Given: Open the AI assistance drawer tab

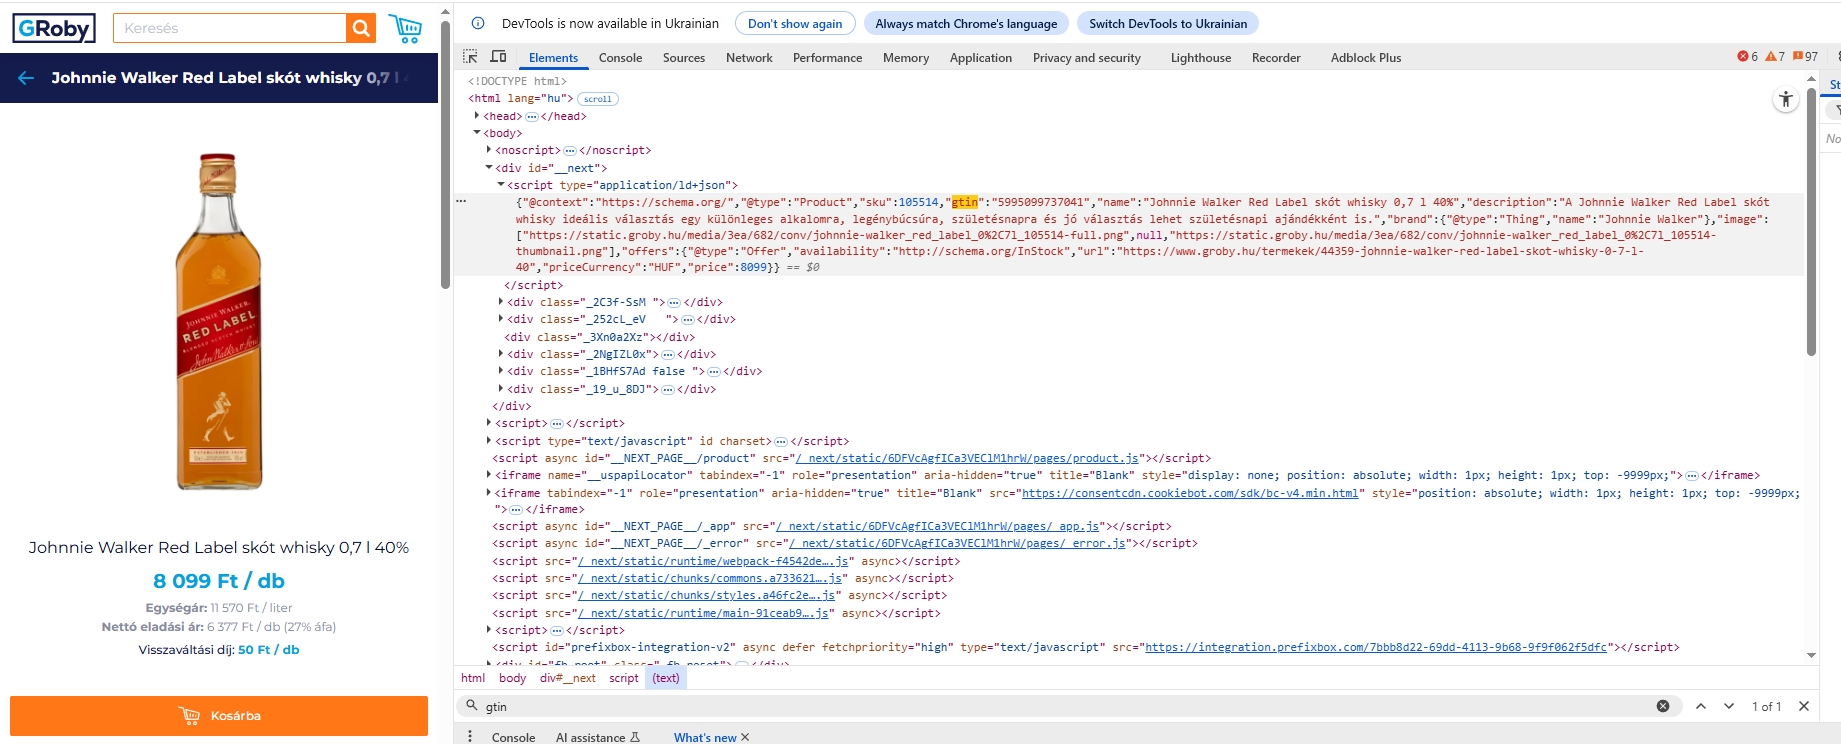Looking at the screenshot, I should point(598,737).
